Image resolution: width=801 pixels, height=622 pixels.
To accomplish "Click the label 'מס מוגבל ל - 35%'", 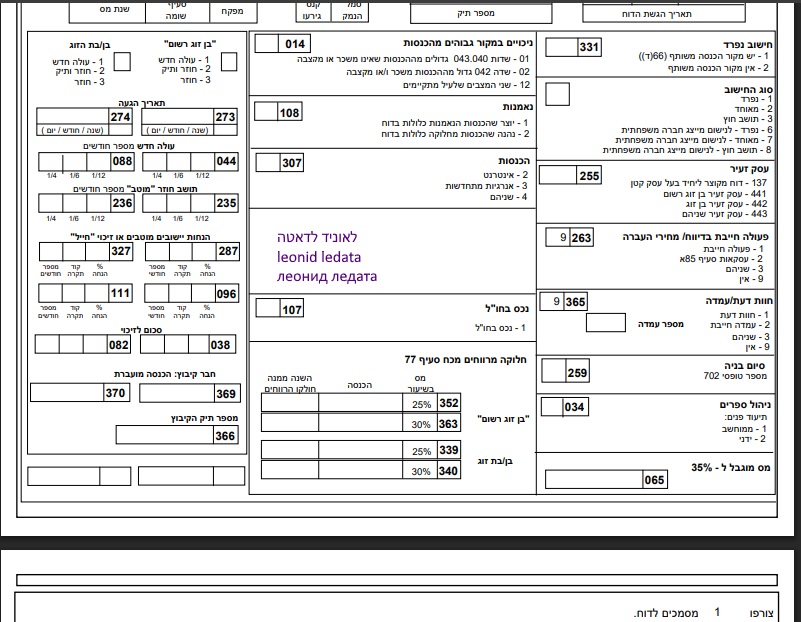I will point(731,467).
